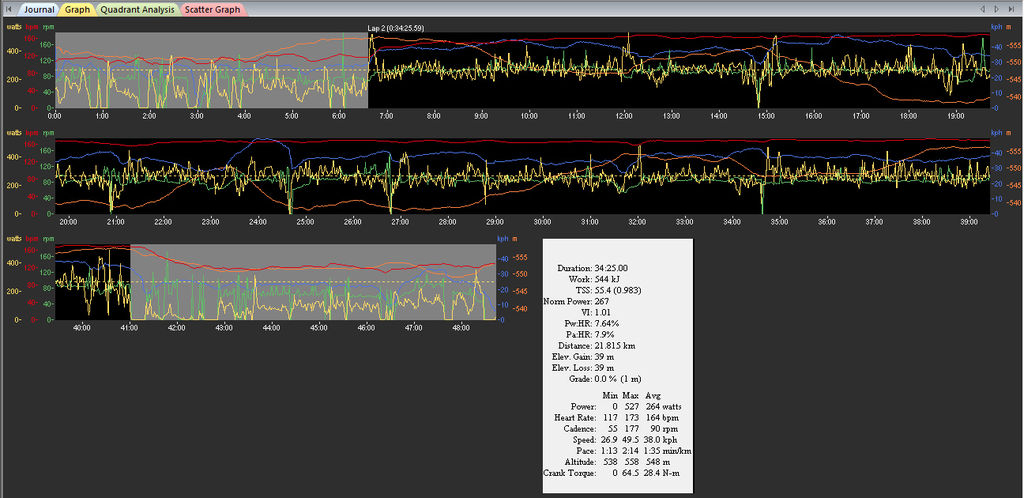Click the 15:00 time mark on top chart
The height and width of the screenshot is (498, 1024).
pyautogui.click(x=766, y=116)
